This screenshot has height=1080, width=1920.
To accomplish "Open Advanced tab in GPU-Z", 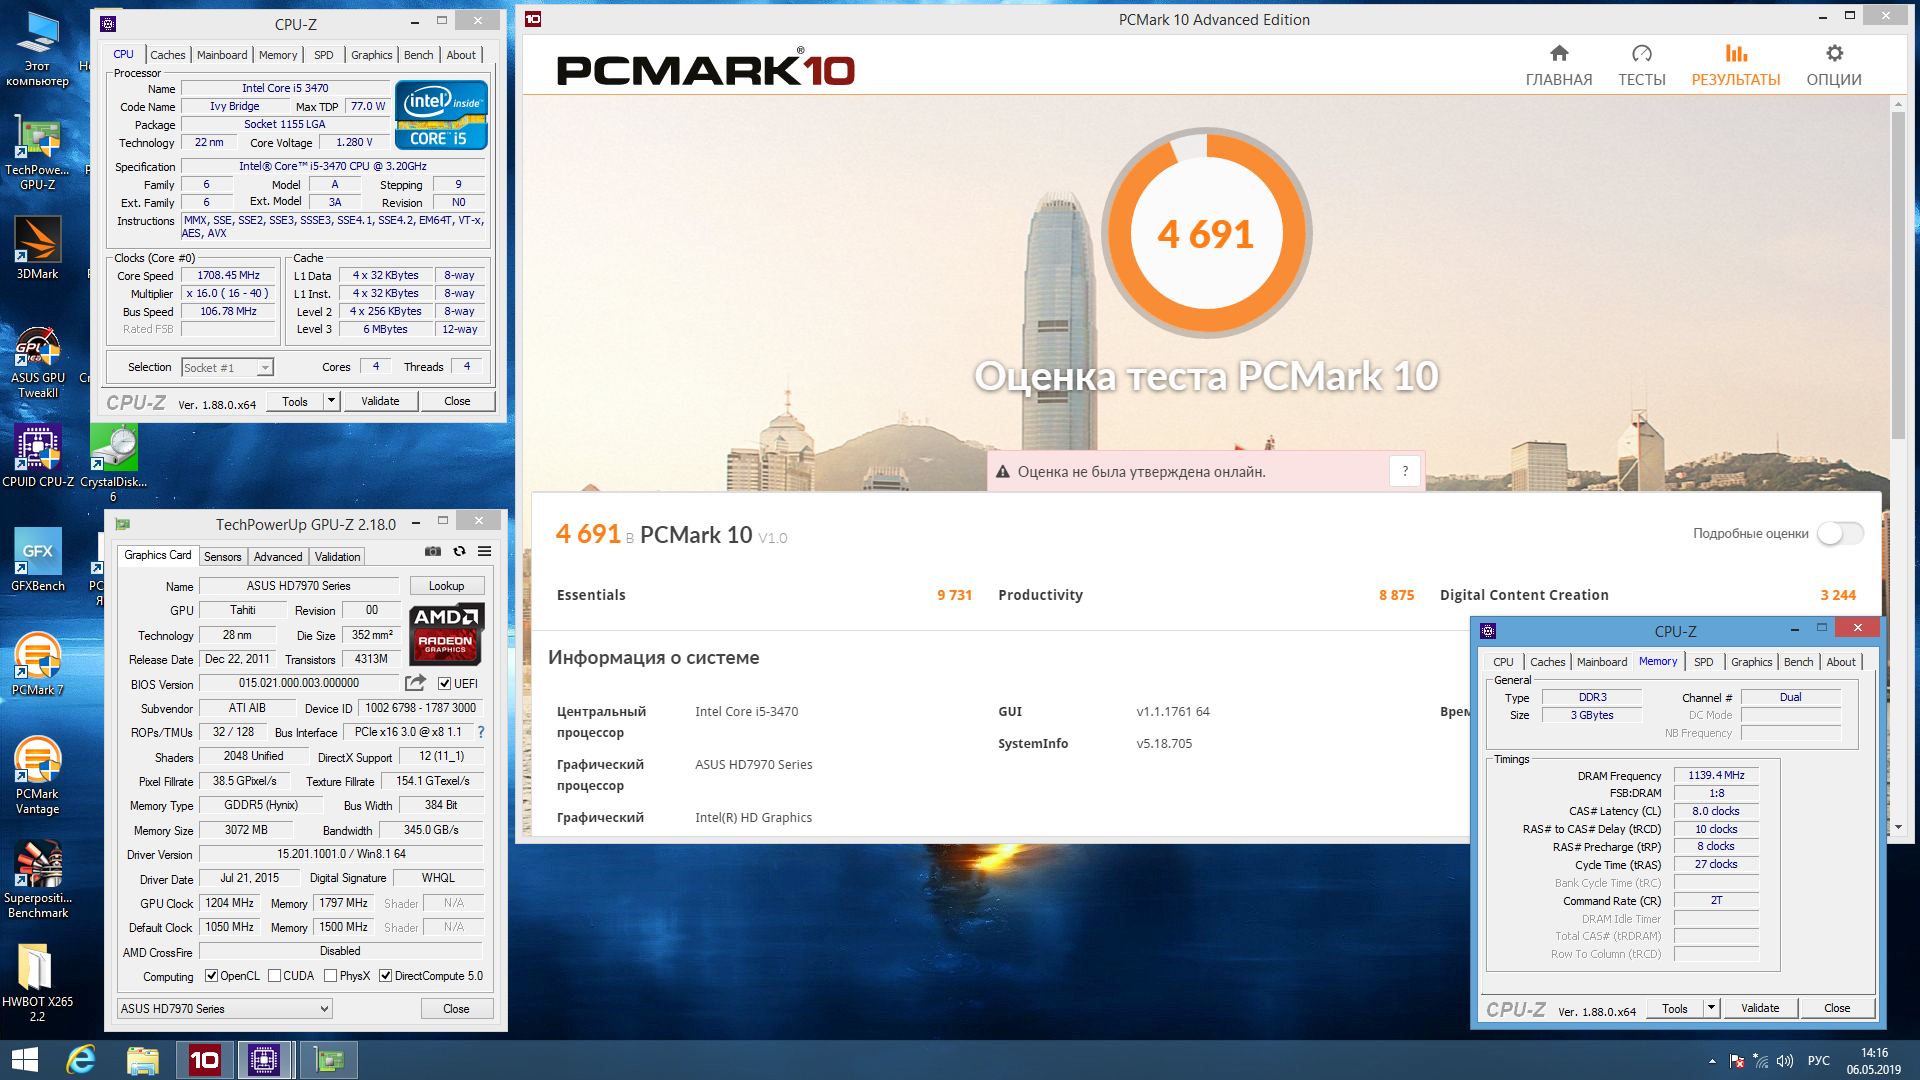I will point(278,557).
